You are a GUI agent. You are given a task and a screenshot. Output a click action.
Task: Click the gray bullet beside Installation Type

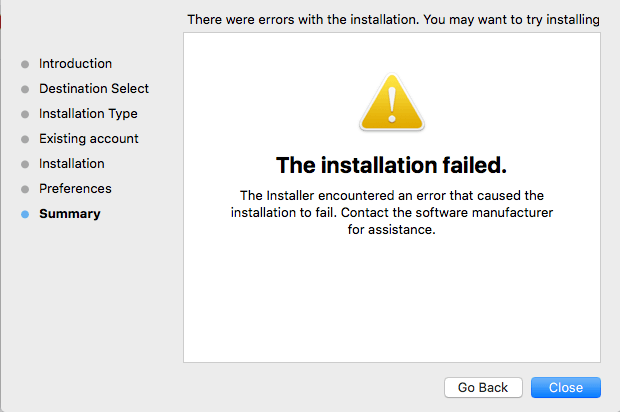[25, 114]
